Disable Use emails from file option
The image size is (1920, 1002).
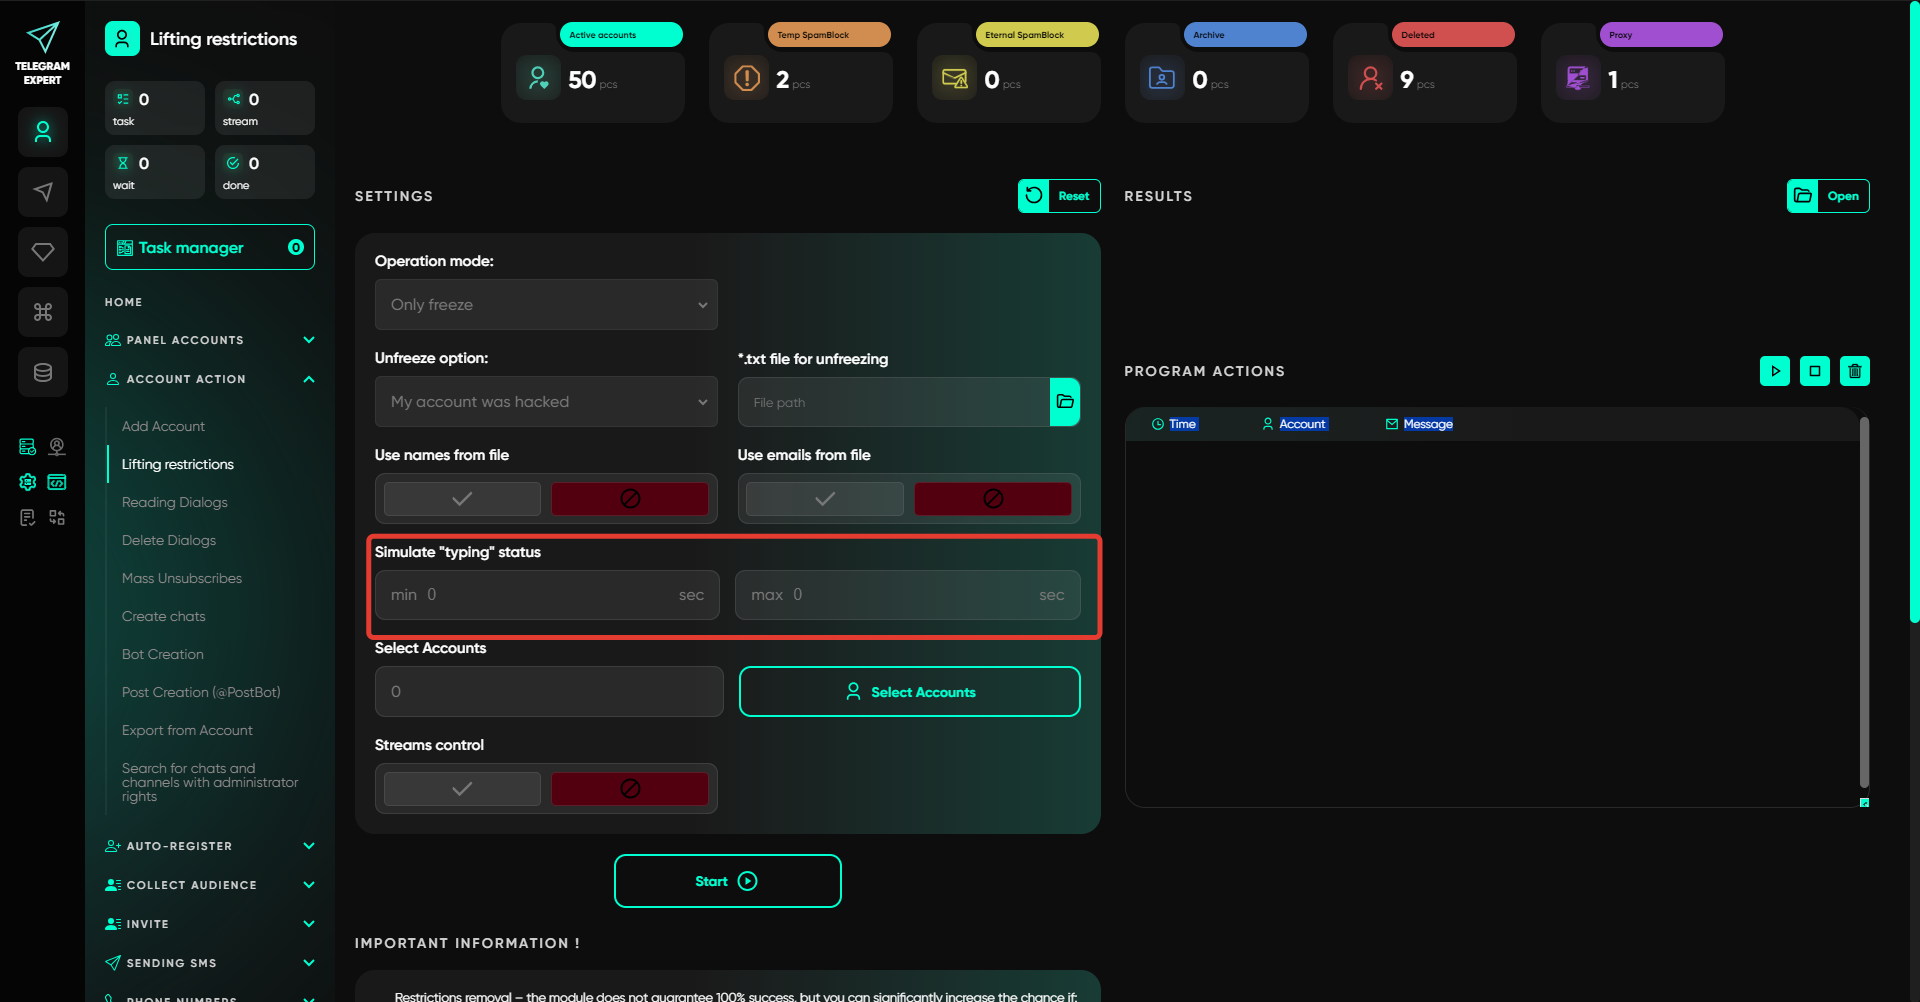993,499
